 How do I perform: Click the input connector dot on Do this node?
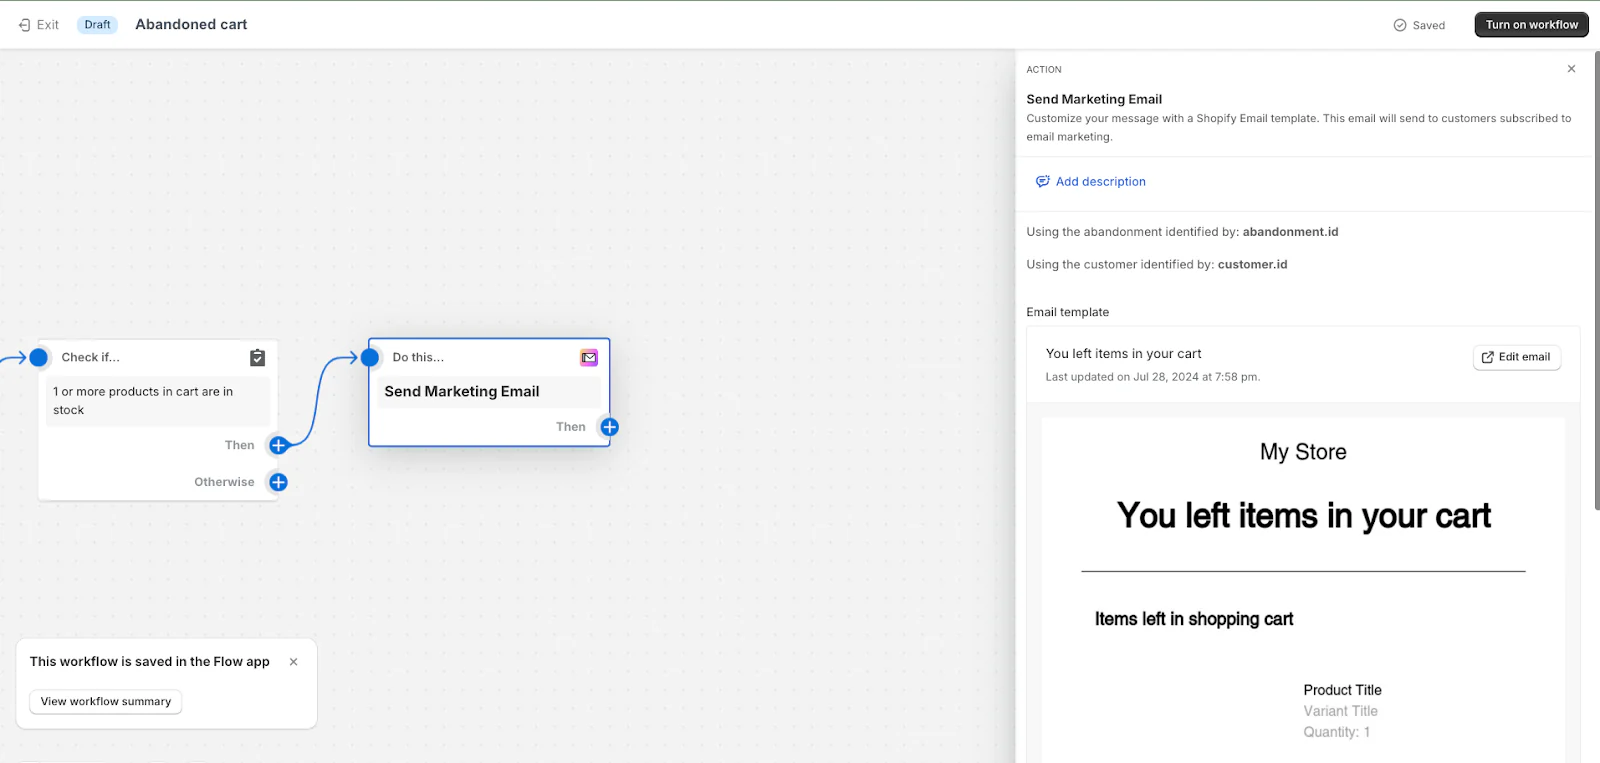tap(370, 357)
